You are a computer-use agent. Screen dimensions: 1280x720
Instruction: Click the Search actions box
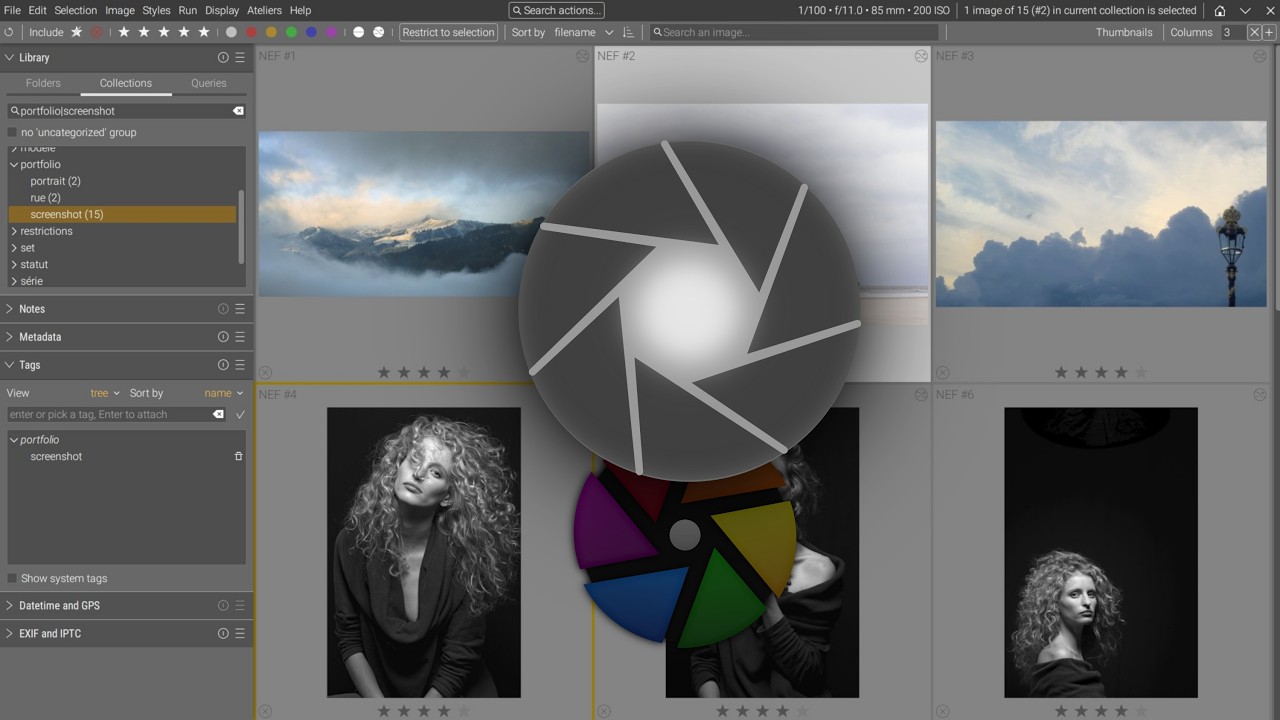tap(557, 10)
